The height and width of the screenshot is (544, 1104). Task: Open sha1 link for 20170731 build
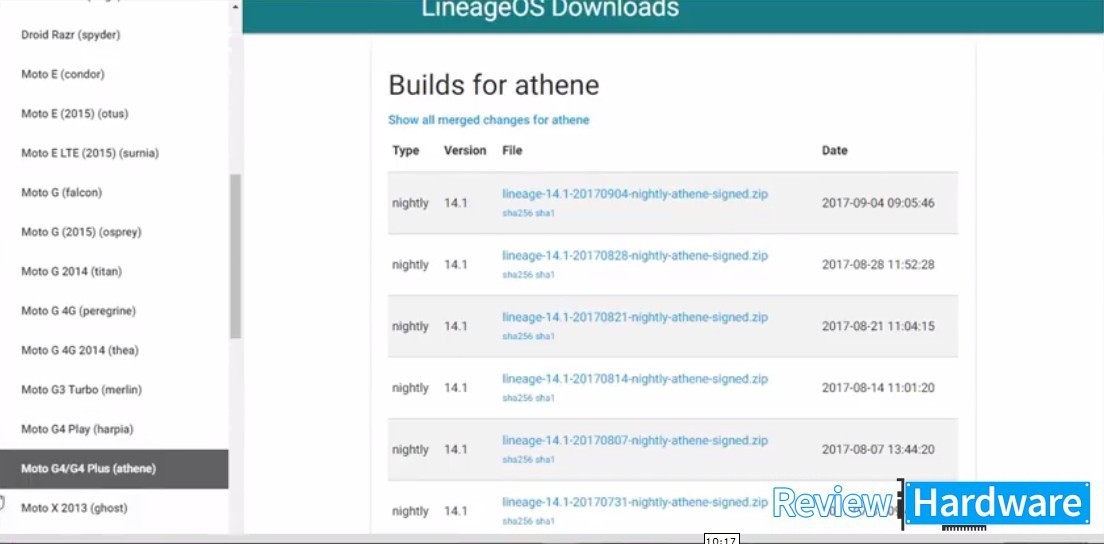point(545,521)
